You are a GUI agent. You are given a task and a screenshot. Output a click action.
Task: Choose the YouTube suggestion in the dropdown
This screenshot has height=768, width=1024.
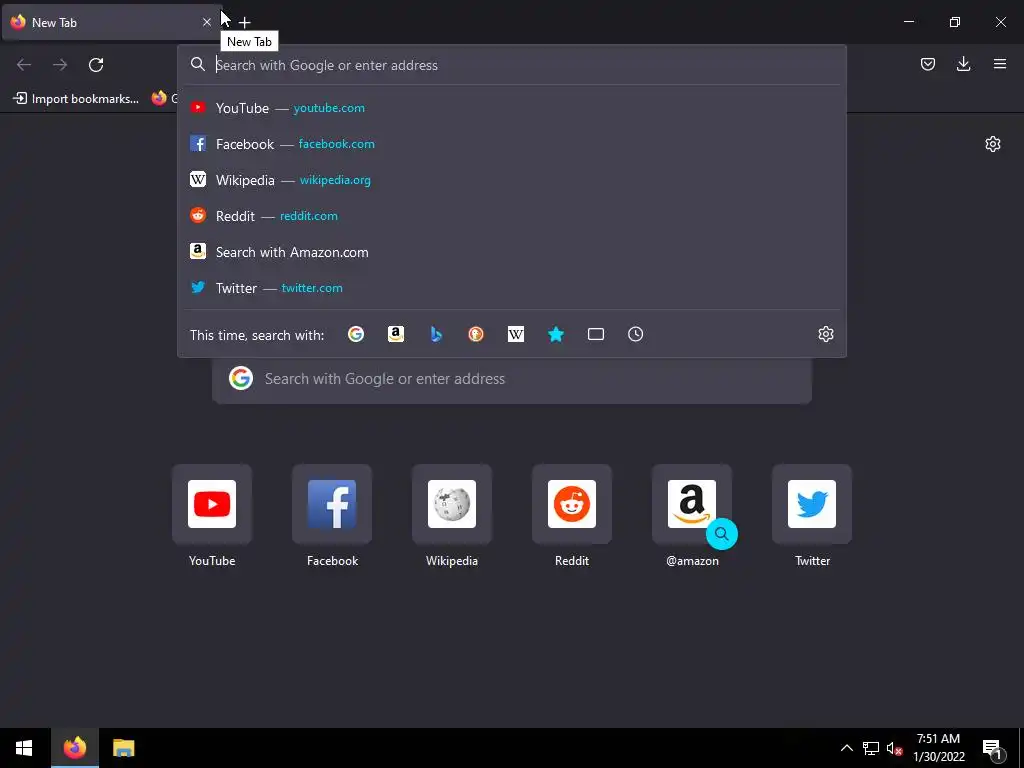(x=512, y=108)
